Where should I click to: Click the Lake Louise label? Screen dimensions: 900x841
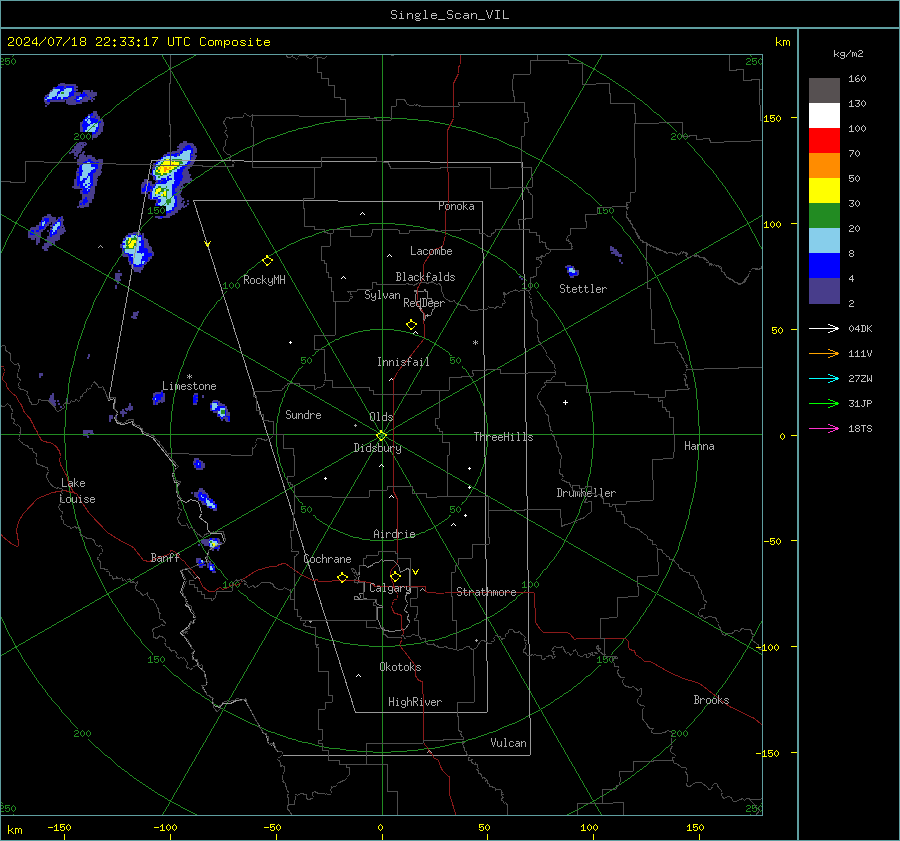77,491
